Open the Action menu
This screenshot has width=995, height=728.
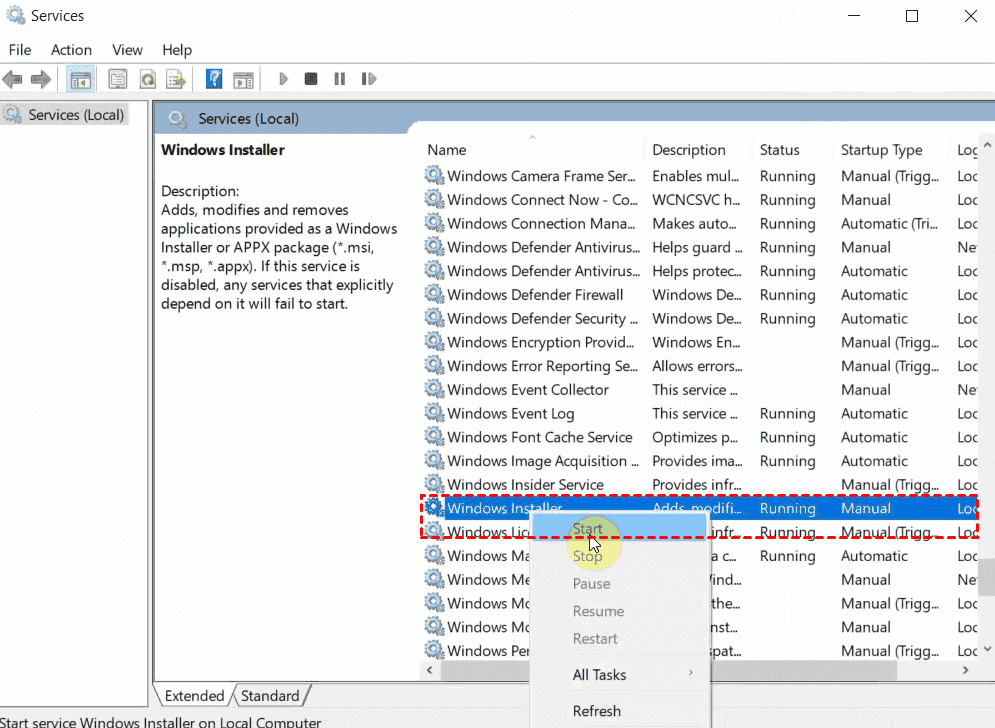[x=71, y=50]
